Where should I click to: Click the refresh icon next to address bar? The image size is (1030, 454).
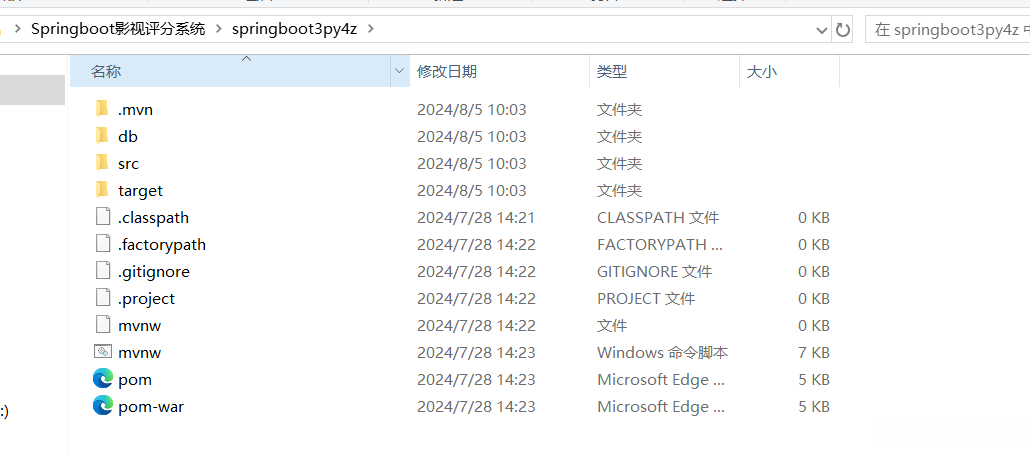tap(843, 29)
